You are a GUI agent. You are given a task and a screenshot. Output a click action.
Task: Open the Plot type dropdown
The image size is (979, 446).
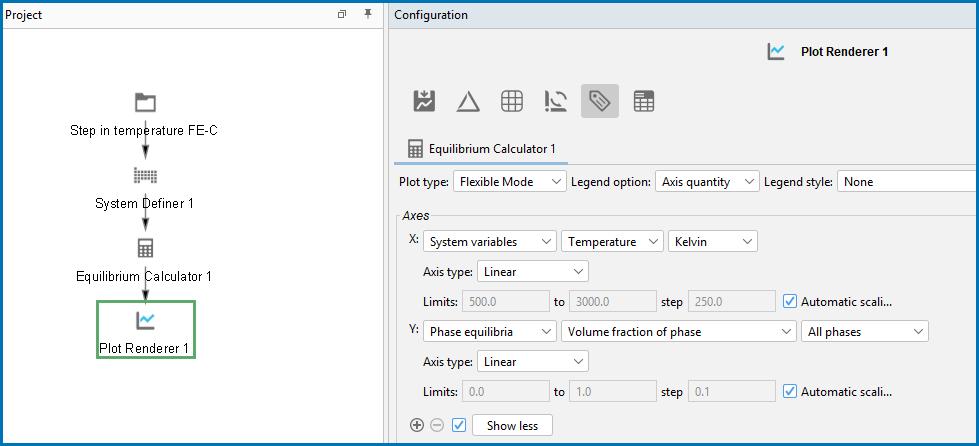(509, 182)
